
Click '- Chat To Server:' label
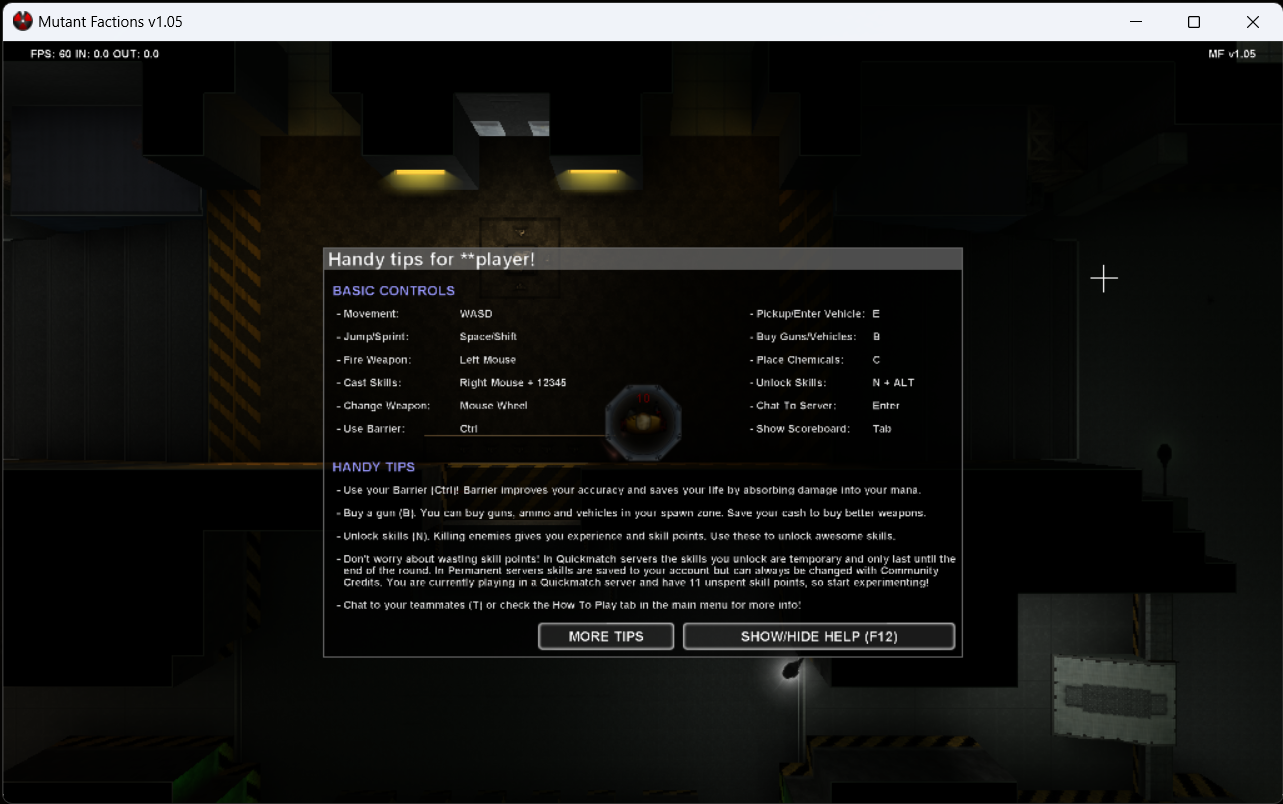pos(793,406)
